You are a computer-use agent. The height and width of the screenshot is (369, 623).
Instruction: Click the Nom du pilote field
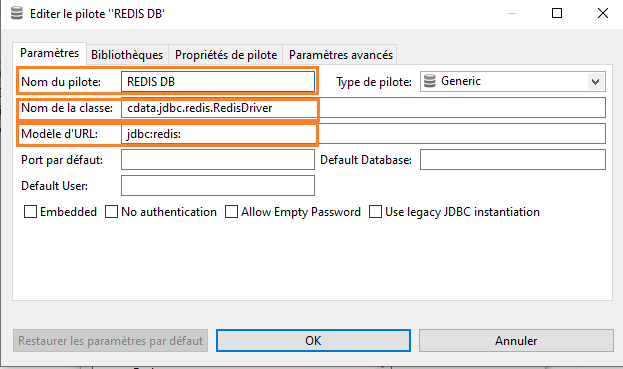click(218, 81)
